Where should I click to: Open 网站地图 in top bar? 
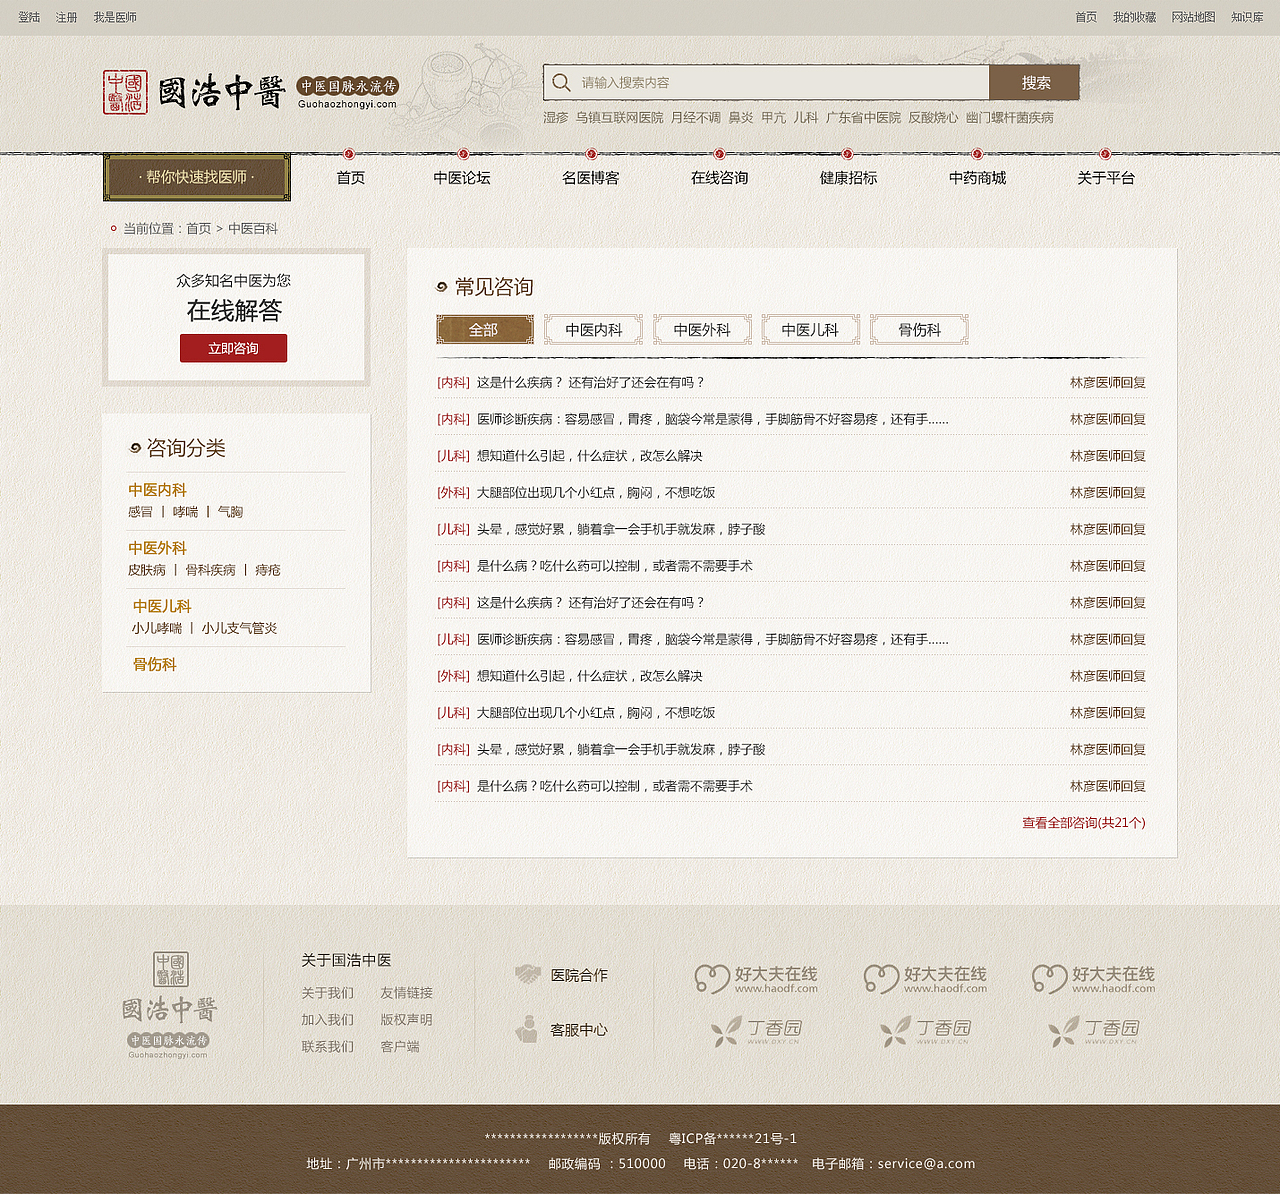click(x=1193, y=17)
